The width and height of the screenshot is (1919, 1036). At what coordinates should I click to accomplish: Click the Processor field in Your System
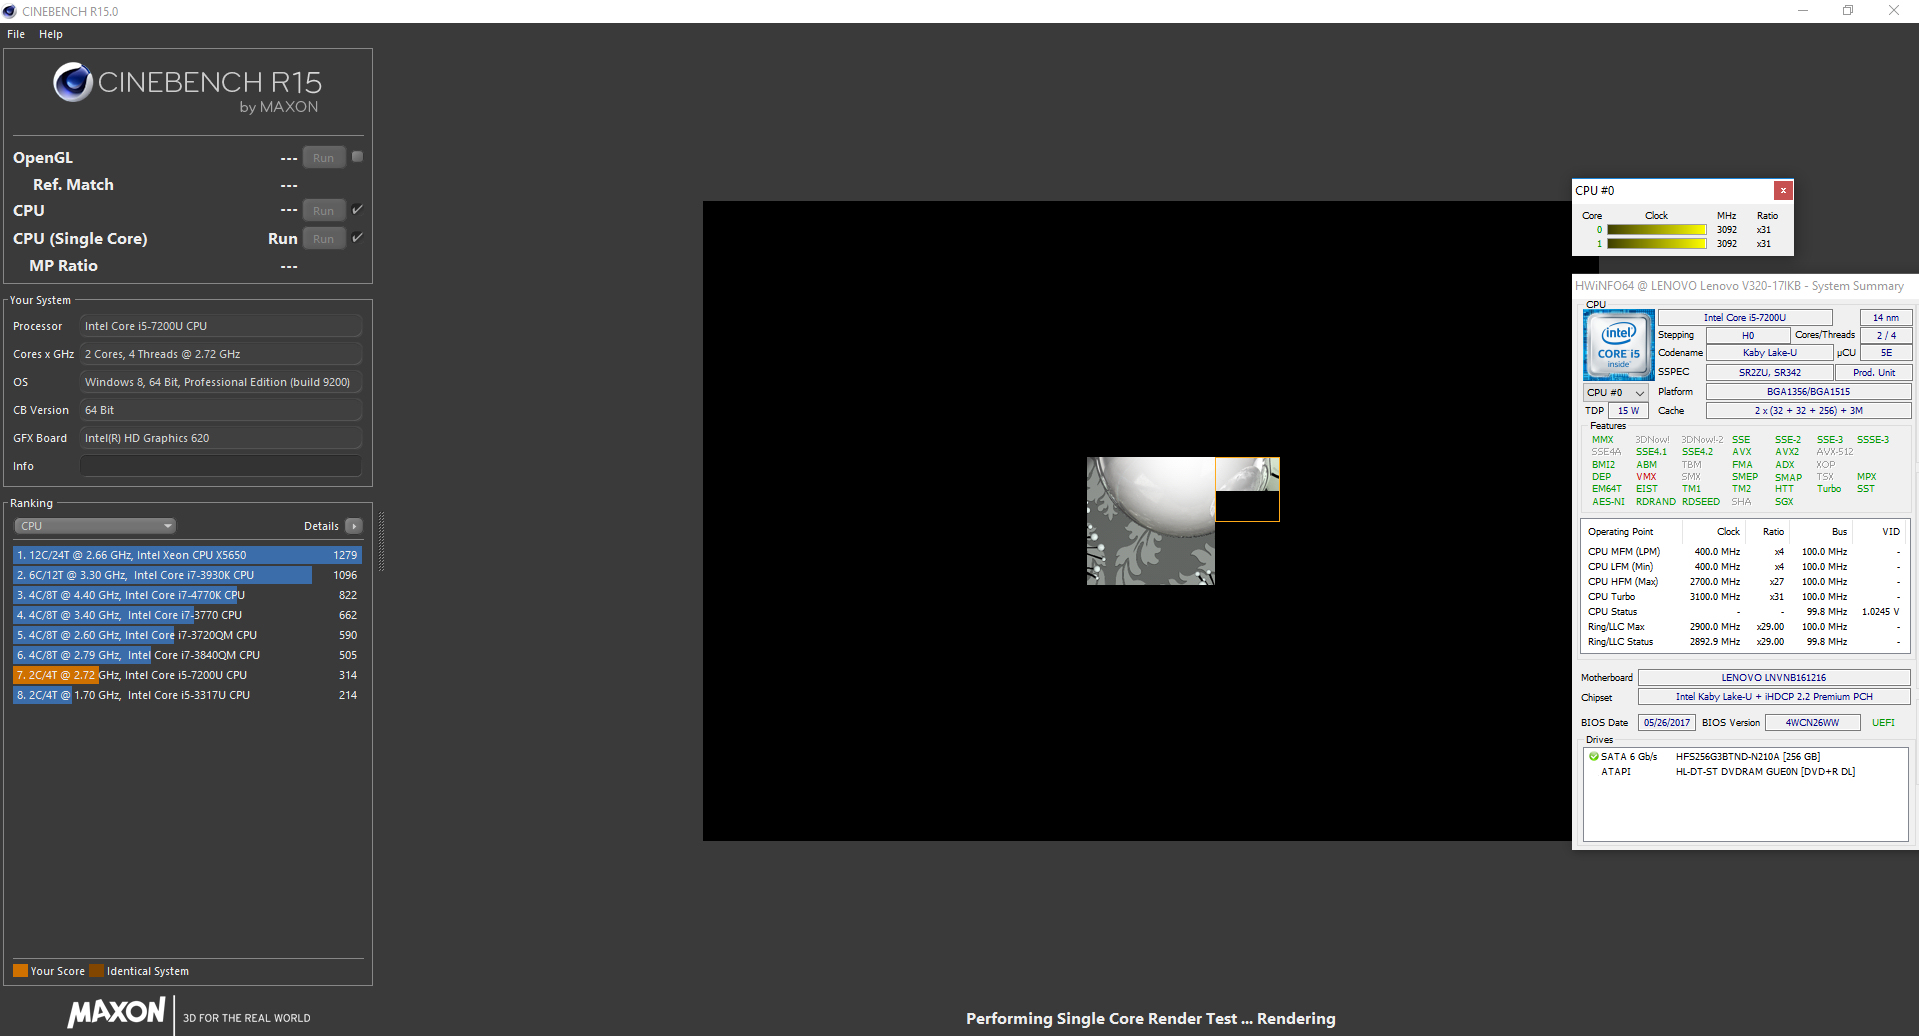(221, 326)
